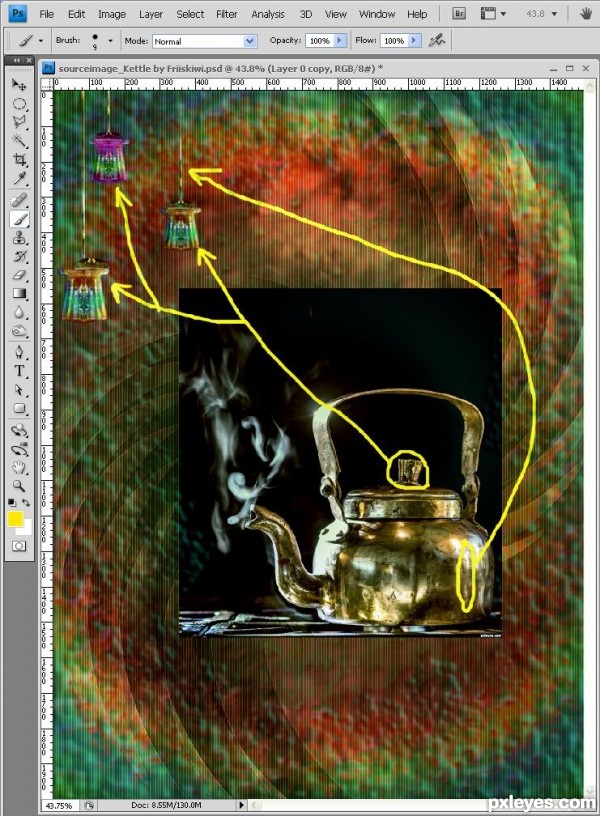The width and height of the screenshot is (600, 816).
Task: Close the toolbox panel
Action: (x=29, y=60)
